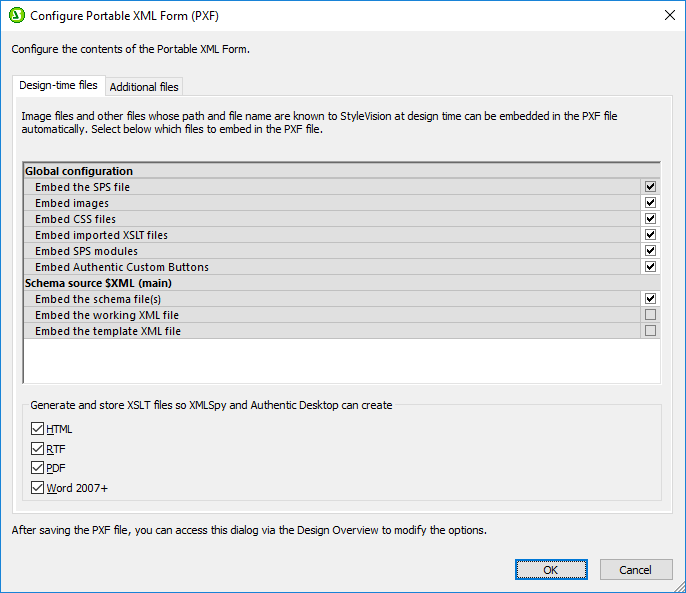Select the Design-time files tab

pyautogui.click(x=58, y=86)
